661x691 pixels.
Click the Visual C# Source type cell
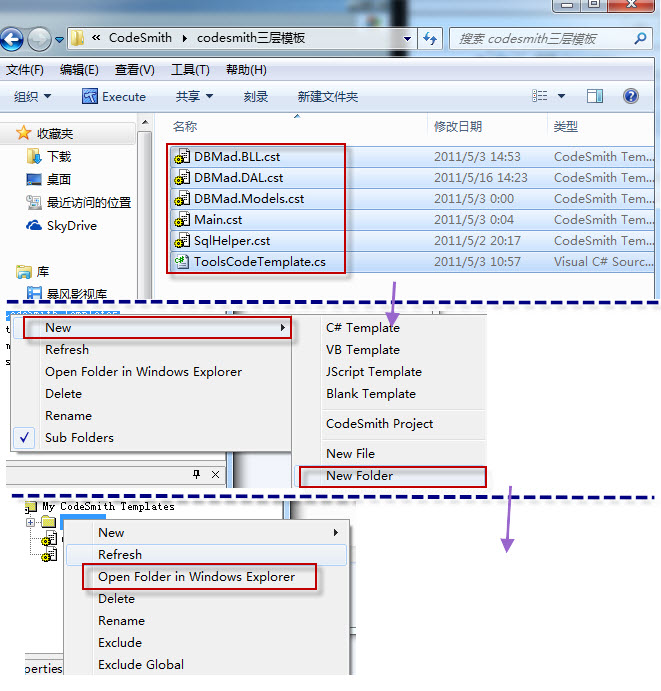[603, 262]
